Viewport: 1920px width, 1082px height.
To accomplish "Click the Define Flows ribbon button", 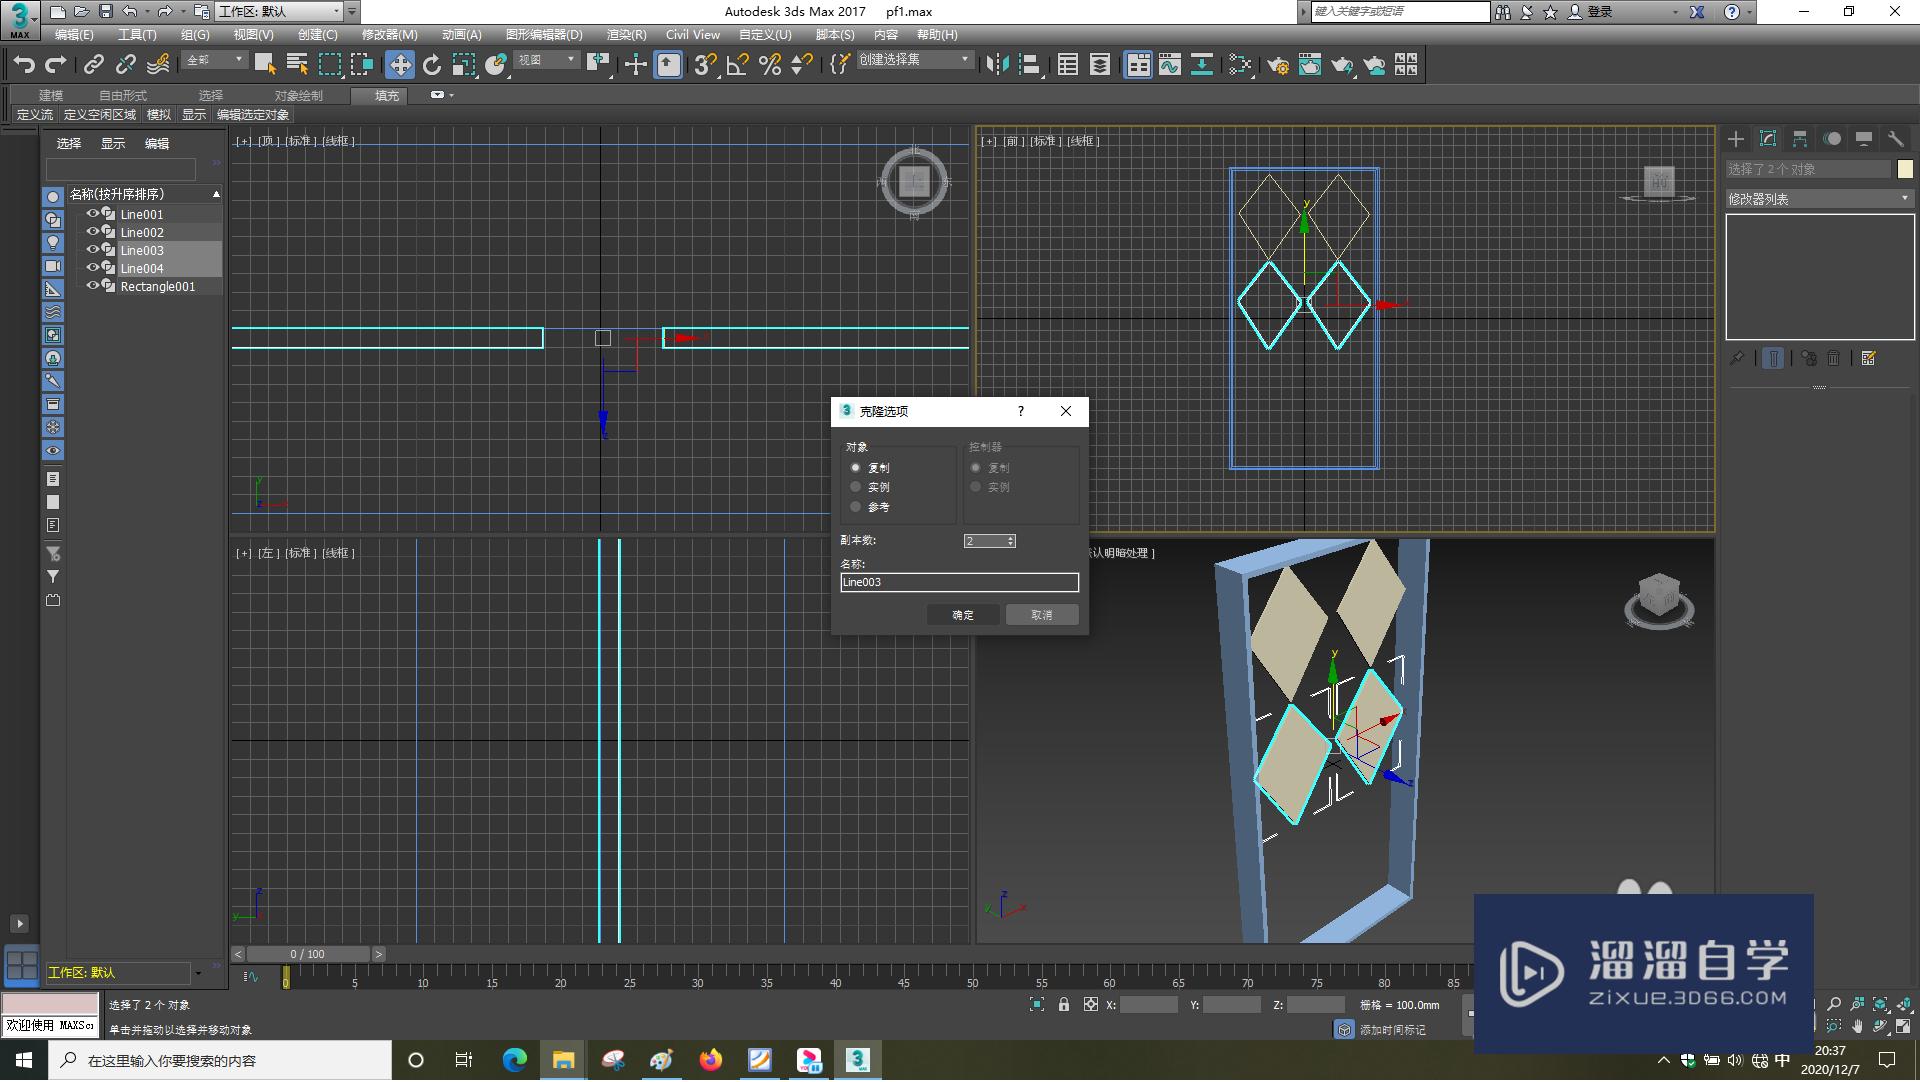I will coord(35,115).
